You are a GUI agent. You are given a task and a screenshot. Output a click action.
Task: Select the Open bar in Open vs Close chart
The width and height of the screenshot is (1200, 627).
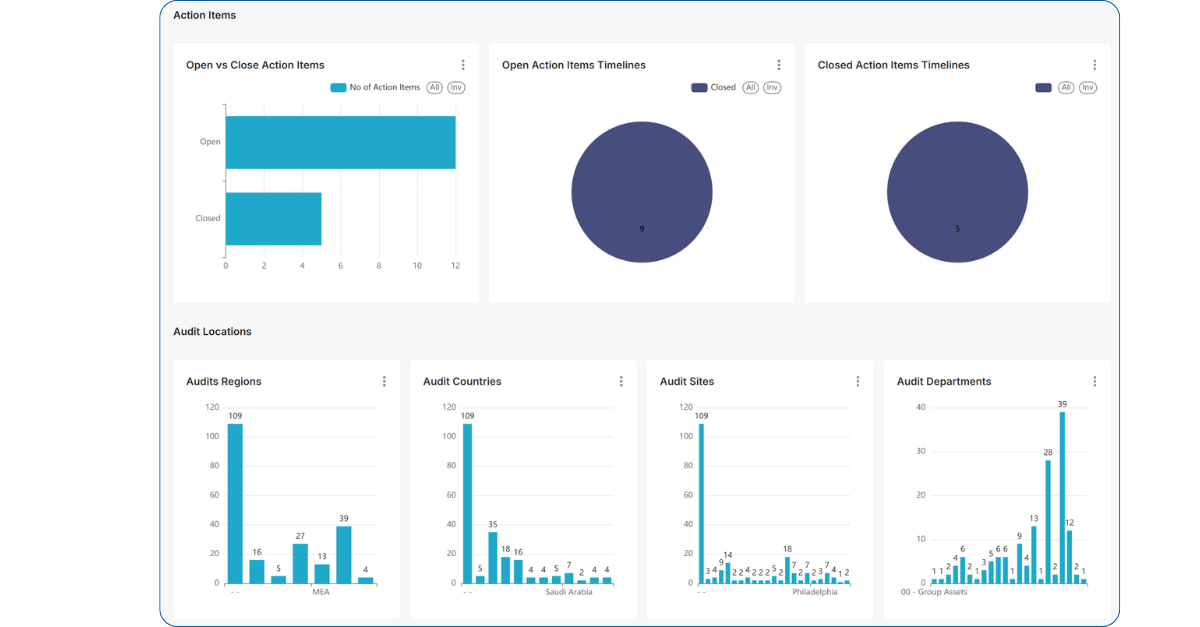tap(340, 141)
